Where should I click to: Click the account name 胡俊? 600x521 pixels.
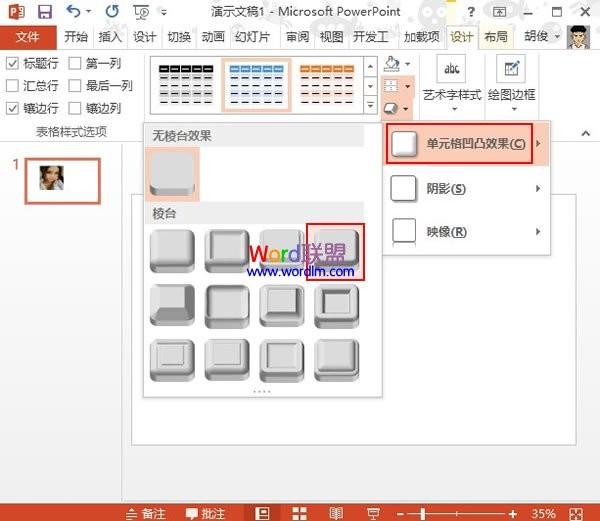pos(536,36)
